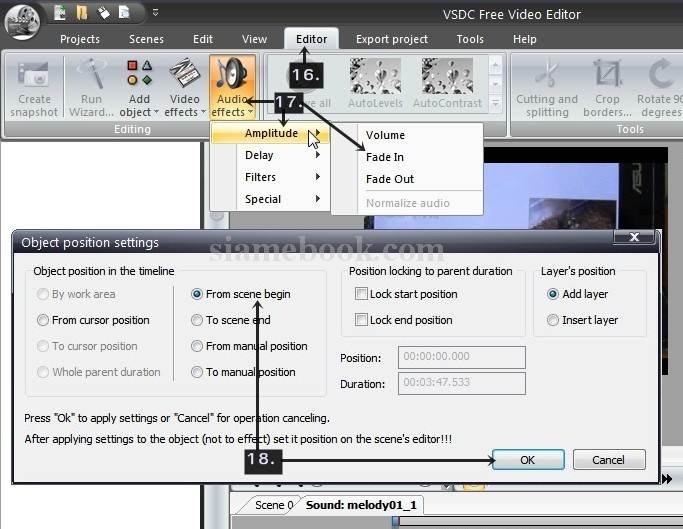This screenshot has height=529, width=683.
Task: Open the Tools ribbon tab
Action: [x=470, y=39]
